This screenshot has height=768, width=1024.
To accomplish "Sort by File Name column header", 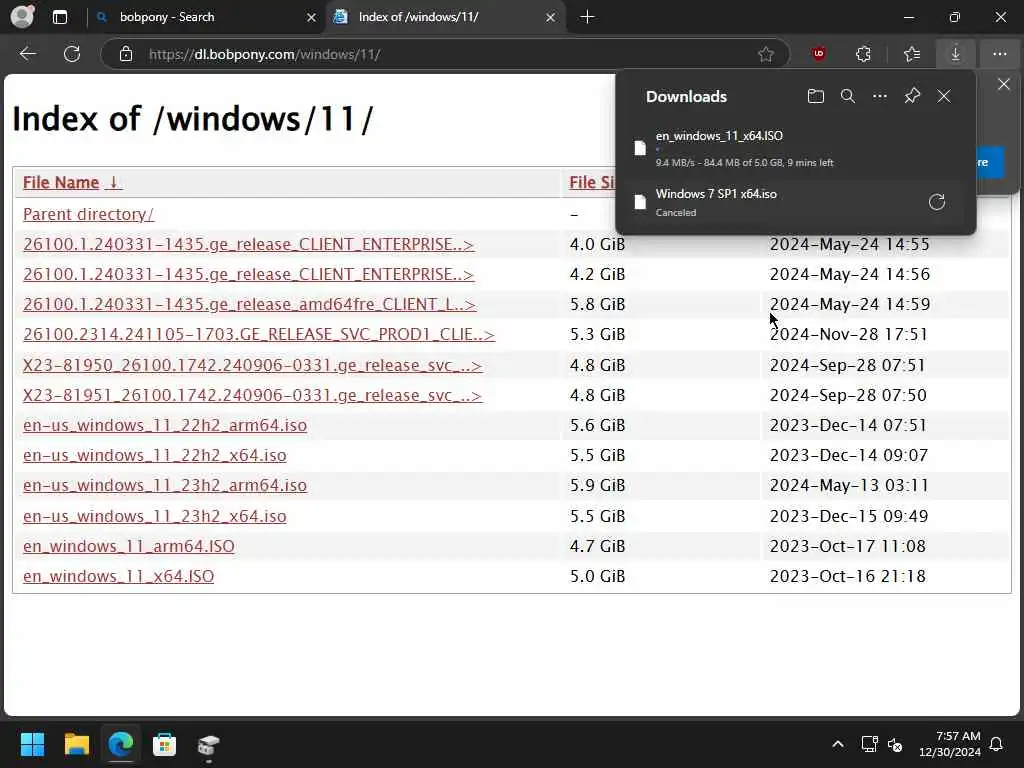I will tap(72, 182).
